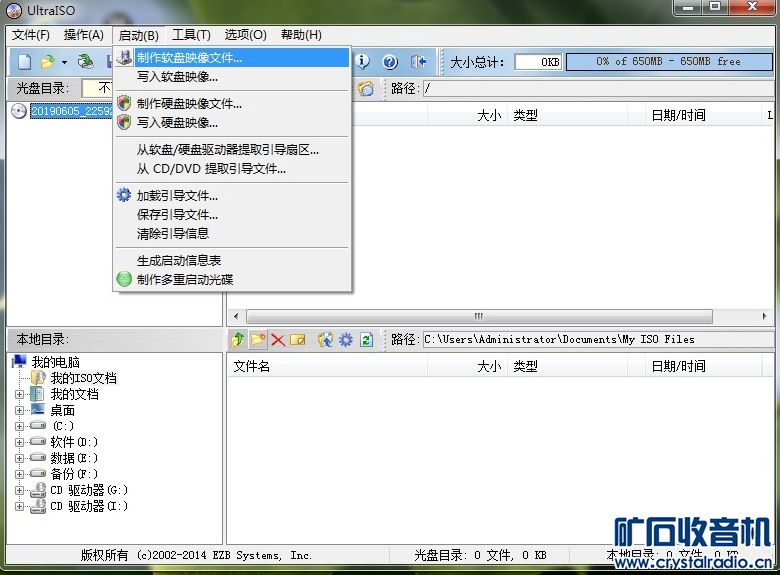Click the horizontal scrollbar thumb in image pane

click(x=479, y=316)
